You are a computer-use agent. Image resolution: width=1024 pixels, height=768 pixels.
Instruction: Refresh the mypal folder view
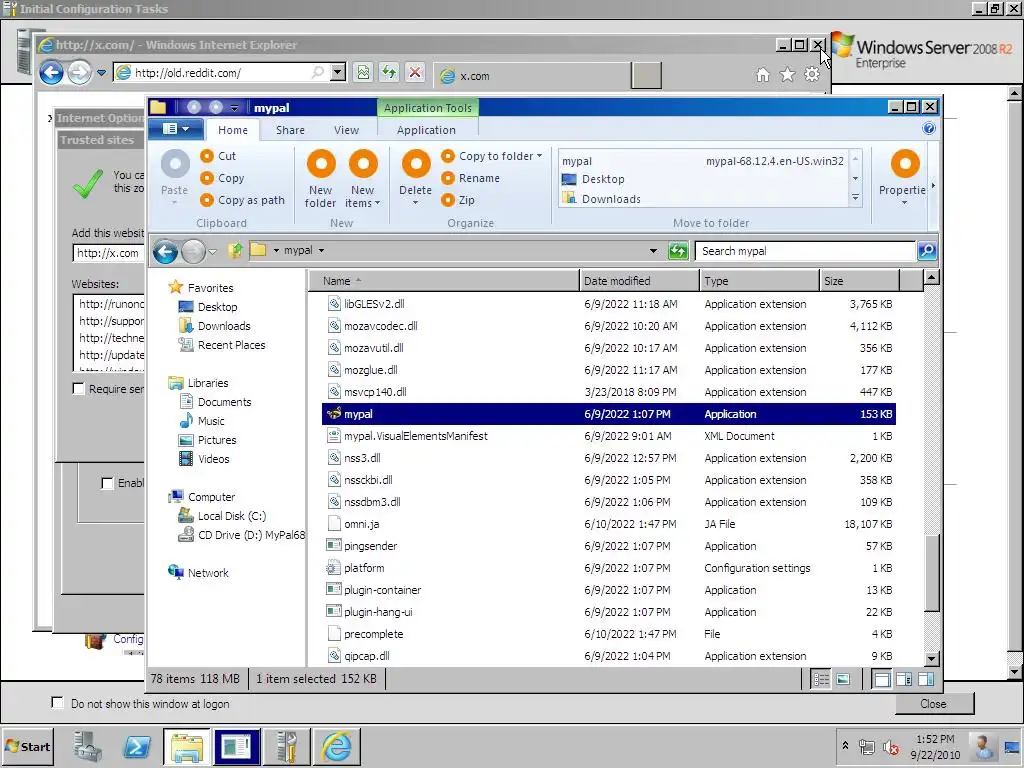(678, 251)
